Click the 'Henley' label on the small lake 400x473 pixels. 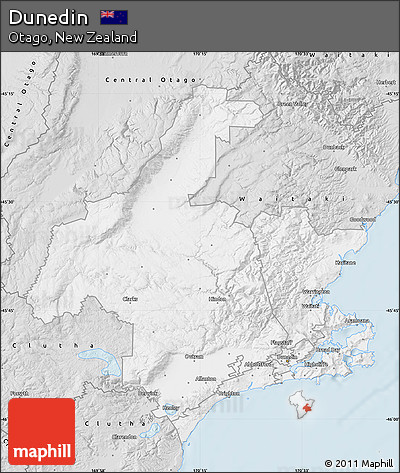coord(170,408)
